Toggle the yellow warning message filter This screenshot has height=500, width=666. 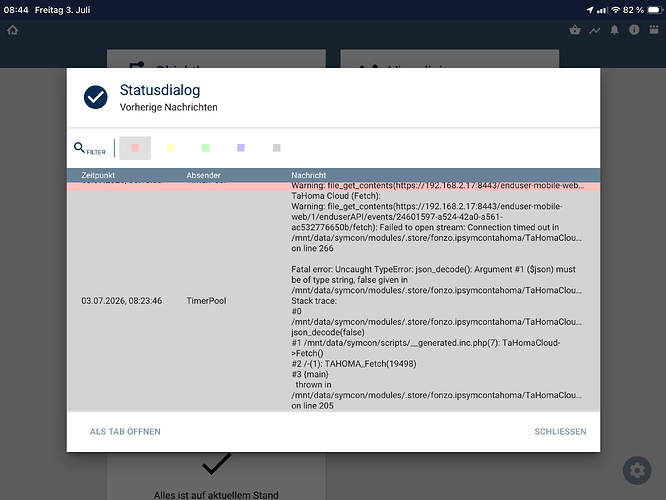(x=170, y=148)
